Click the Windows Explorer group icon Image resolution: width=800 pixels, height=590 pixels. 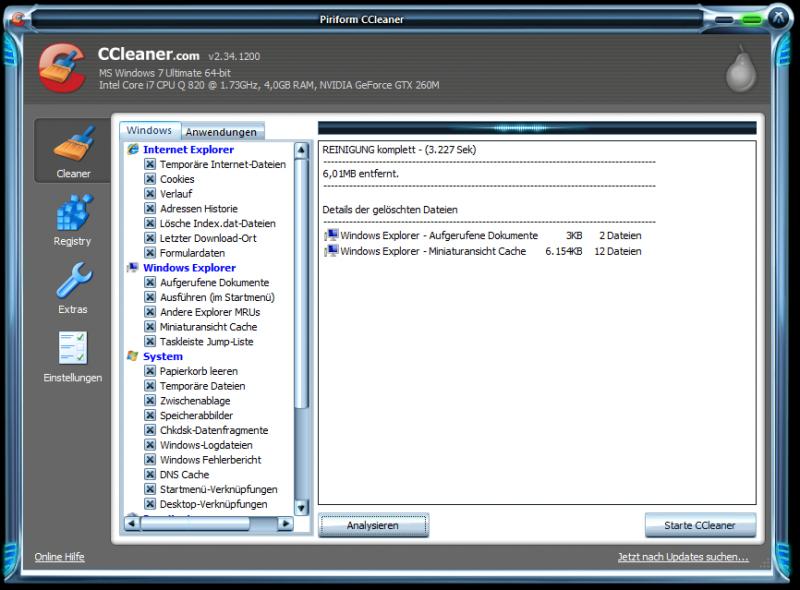coord(133,267)
